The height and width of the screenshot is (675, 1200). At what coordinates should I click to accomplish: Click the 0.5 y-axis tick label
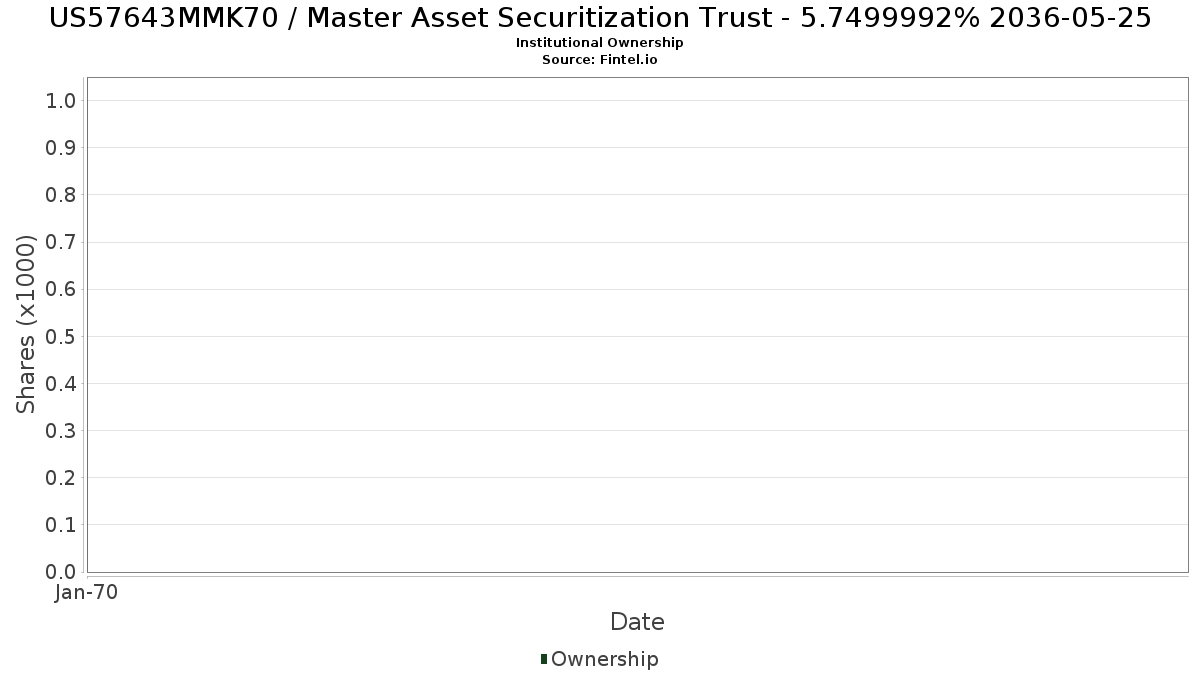[61, 336]
